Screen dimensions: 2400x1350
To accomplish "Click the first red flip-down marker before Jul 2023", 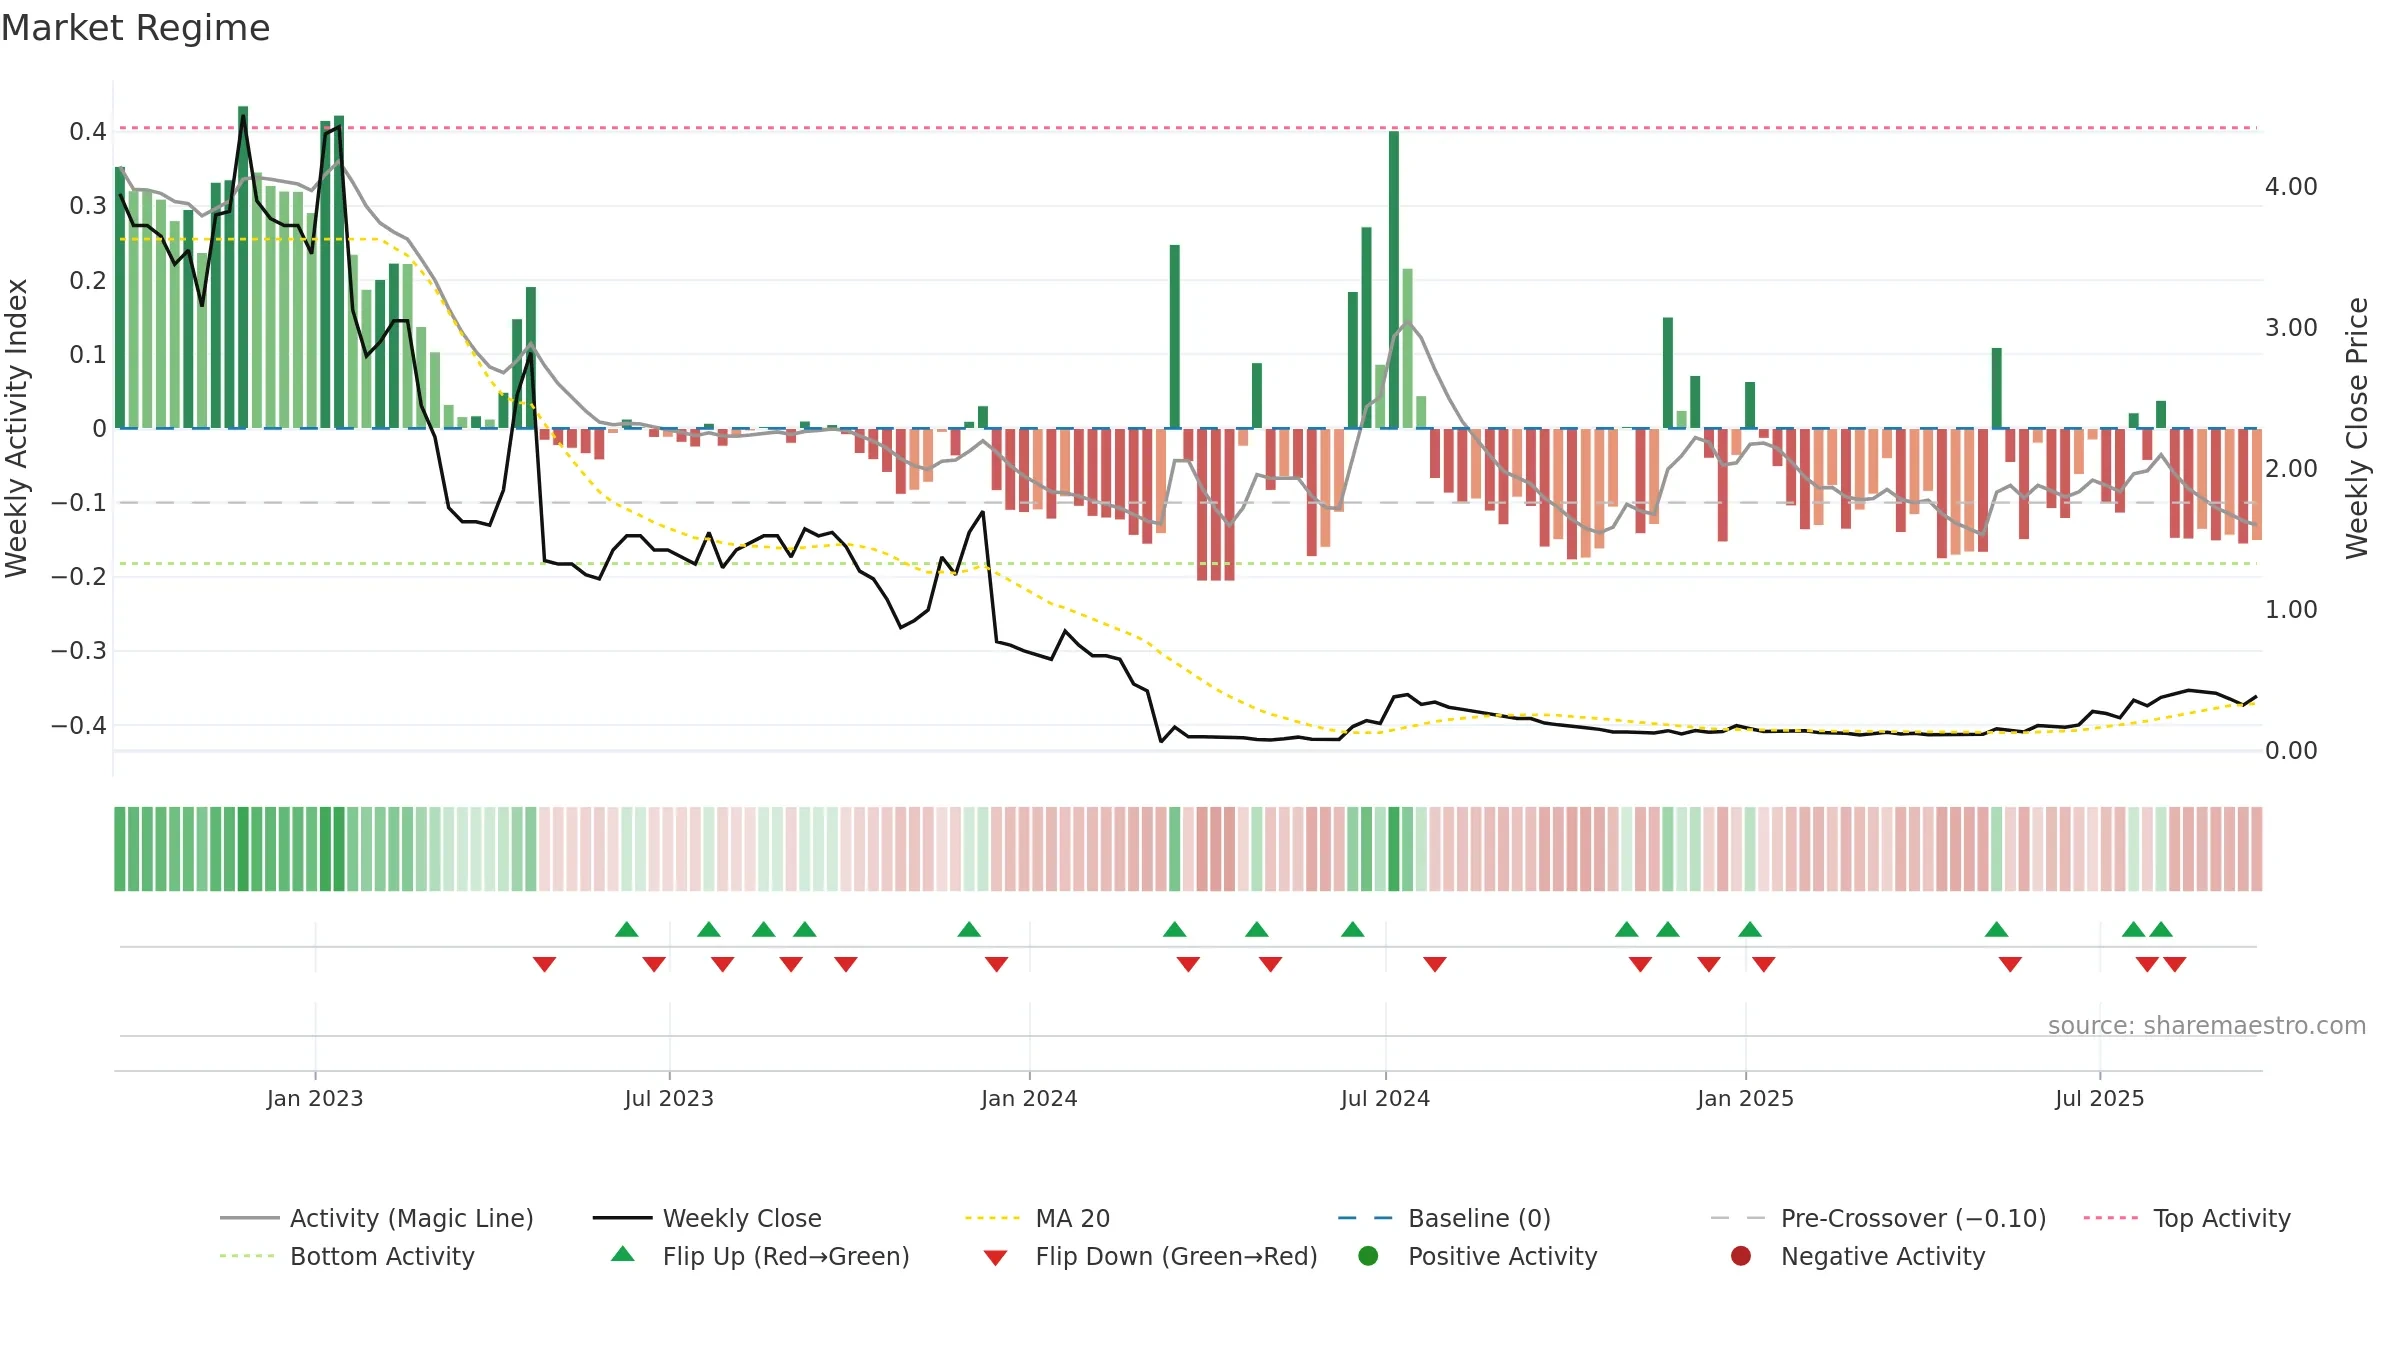I will (x=544, y=964).
